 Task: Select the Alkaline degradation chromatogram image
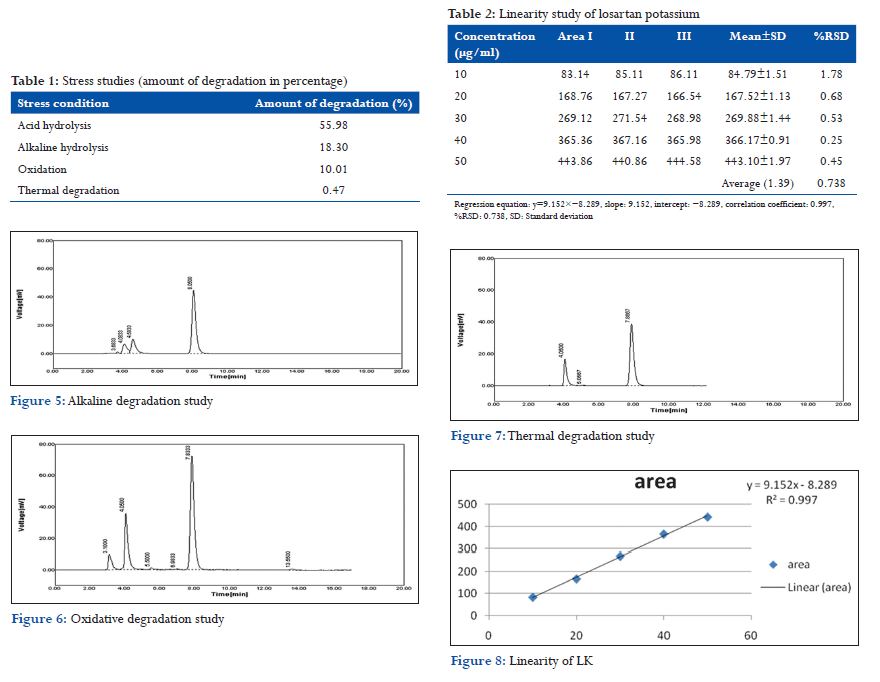tap(211, 309)
